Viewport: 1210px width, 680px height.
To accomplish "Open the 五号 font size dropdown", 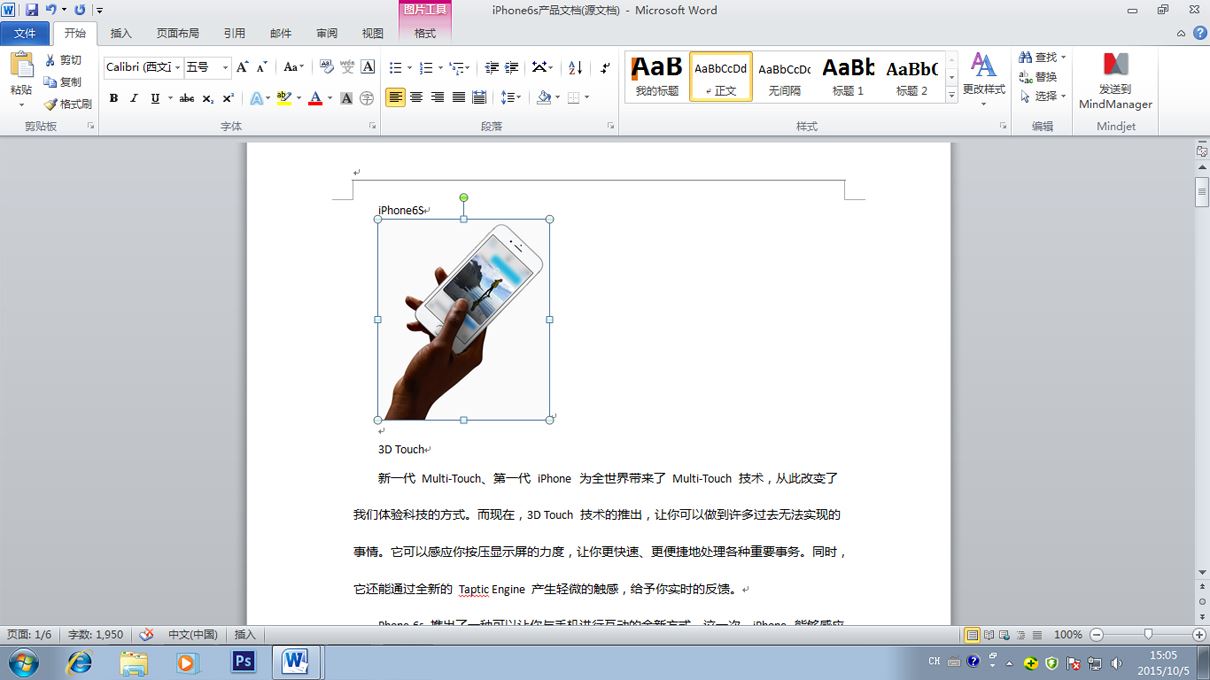I will (x=225, y=67).
